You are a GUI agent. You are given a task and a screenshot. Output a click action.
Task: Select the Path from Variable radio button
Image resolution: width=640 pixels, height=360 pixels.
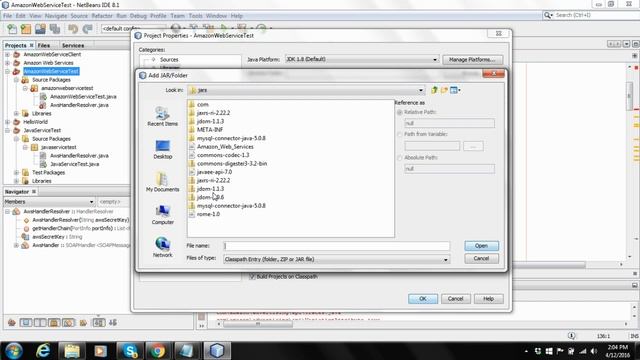click(x=400, y=134)
